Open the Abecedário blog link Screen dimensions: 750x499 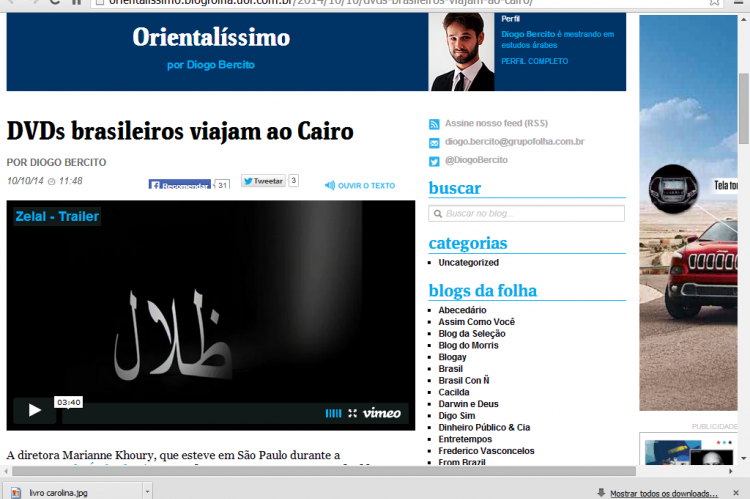[x=462, y=310]
